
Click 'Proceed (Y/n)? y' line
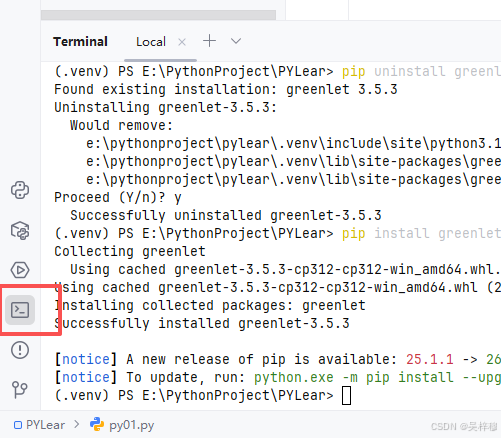tap(118, 197)
